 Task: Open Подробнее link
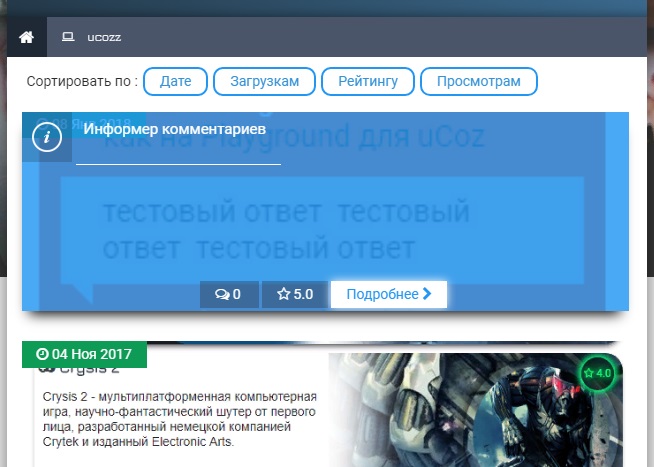click(x=389, y=294)
